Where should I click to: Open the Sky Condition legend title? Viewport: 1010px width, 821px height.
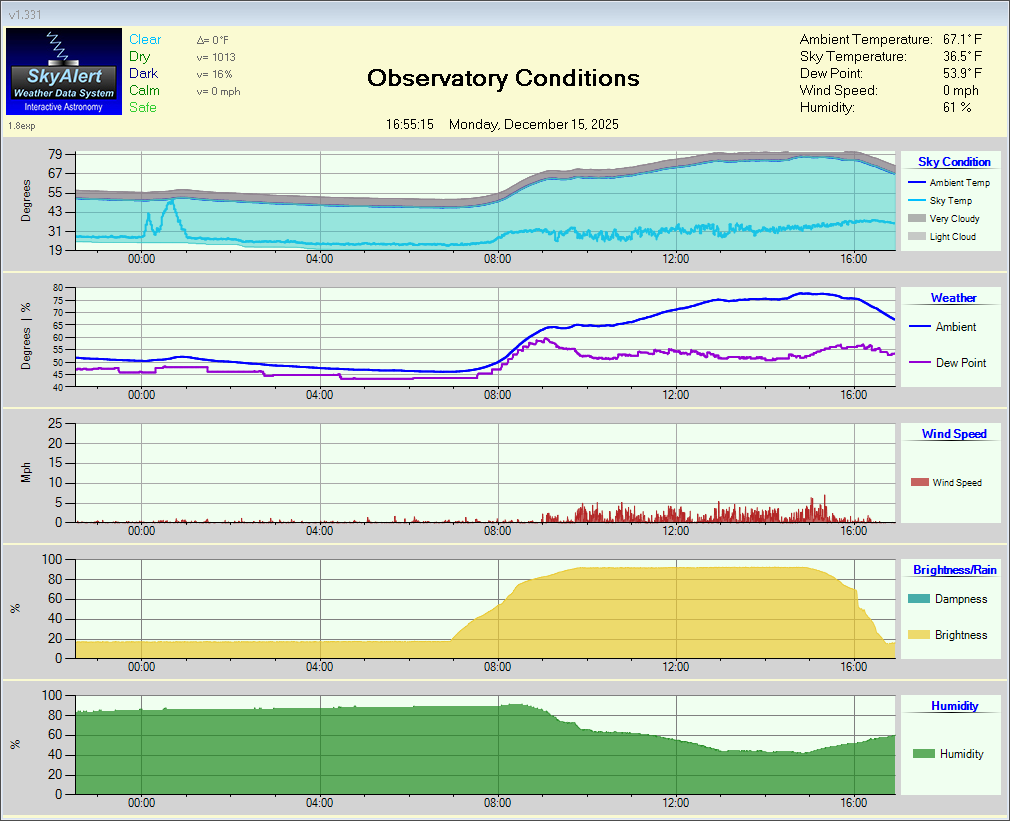pos(954,162)
